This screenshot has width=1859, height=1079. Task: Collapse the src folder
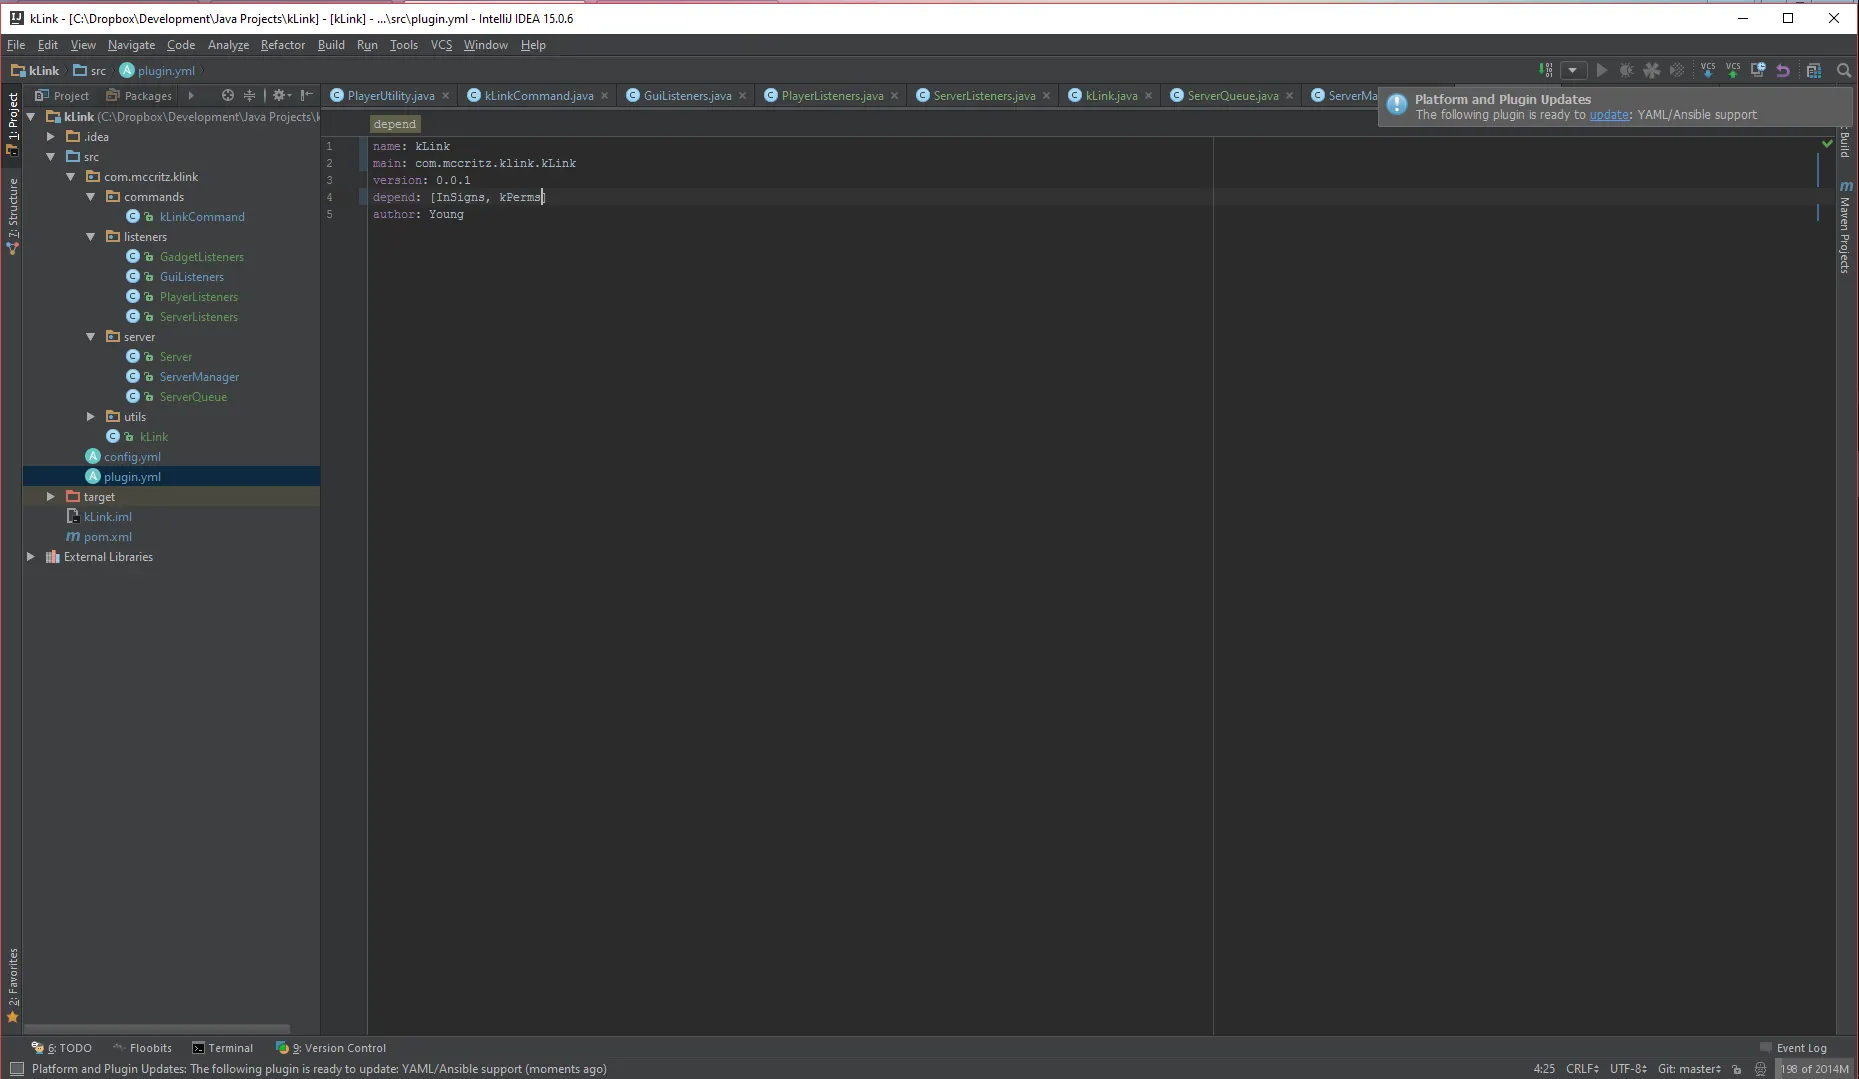[51, 157]
